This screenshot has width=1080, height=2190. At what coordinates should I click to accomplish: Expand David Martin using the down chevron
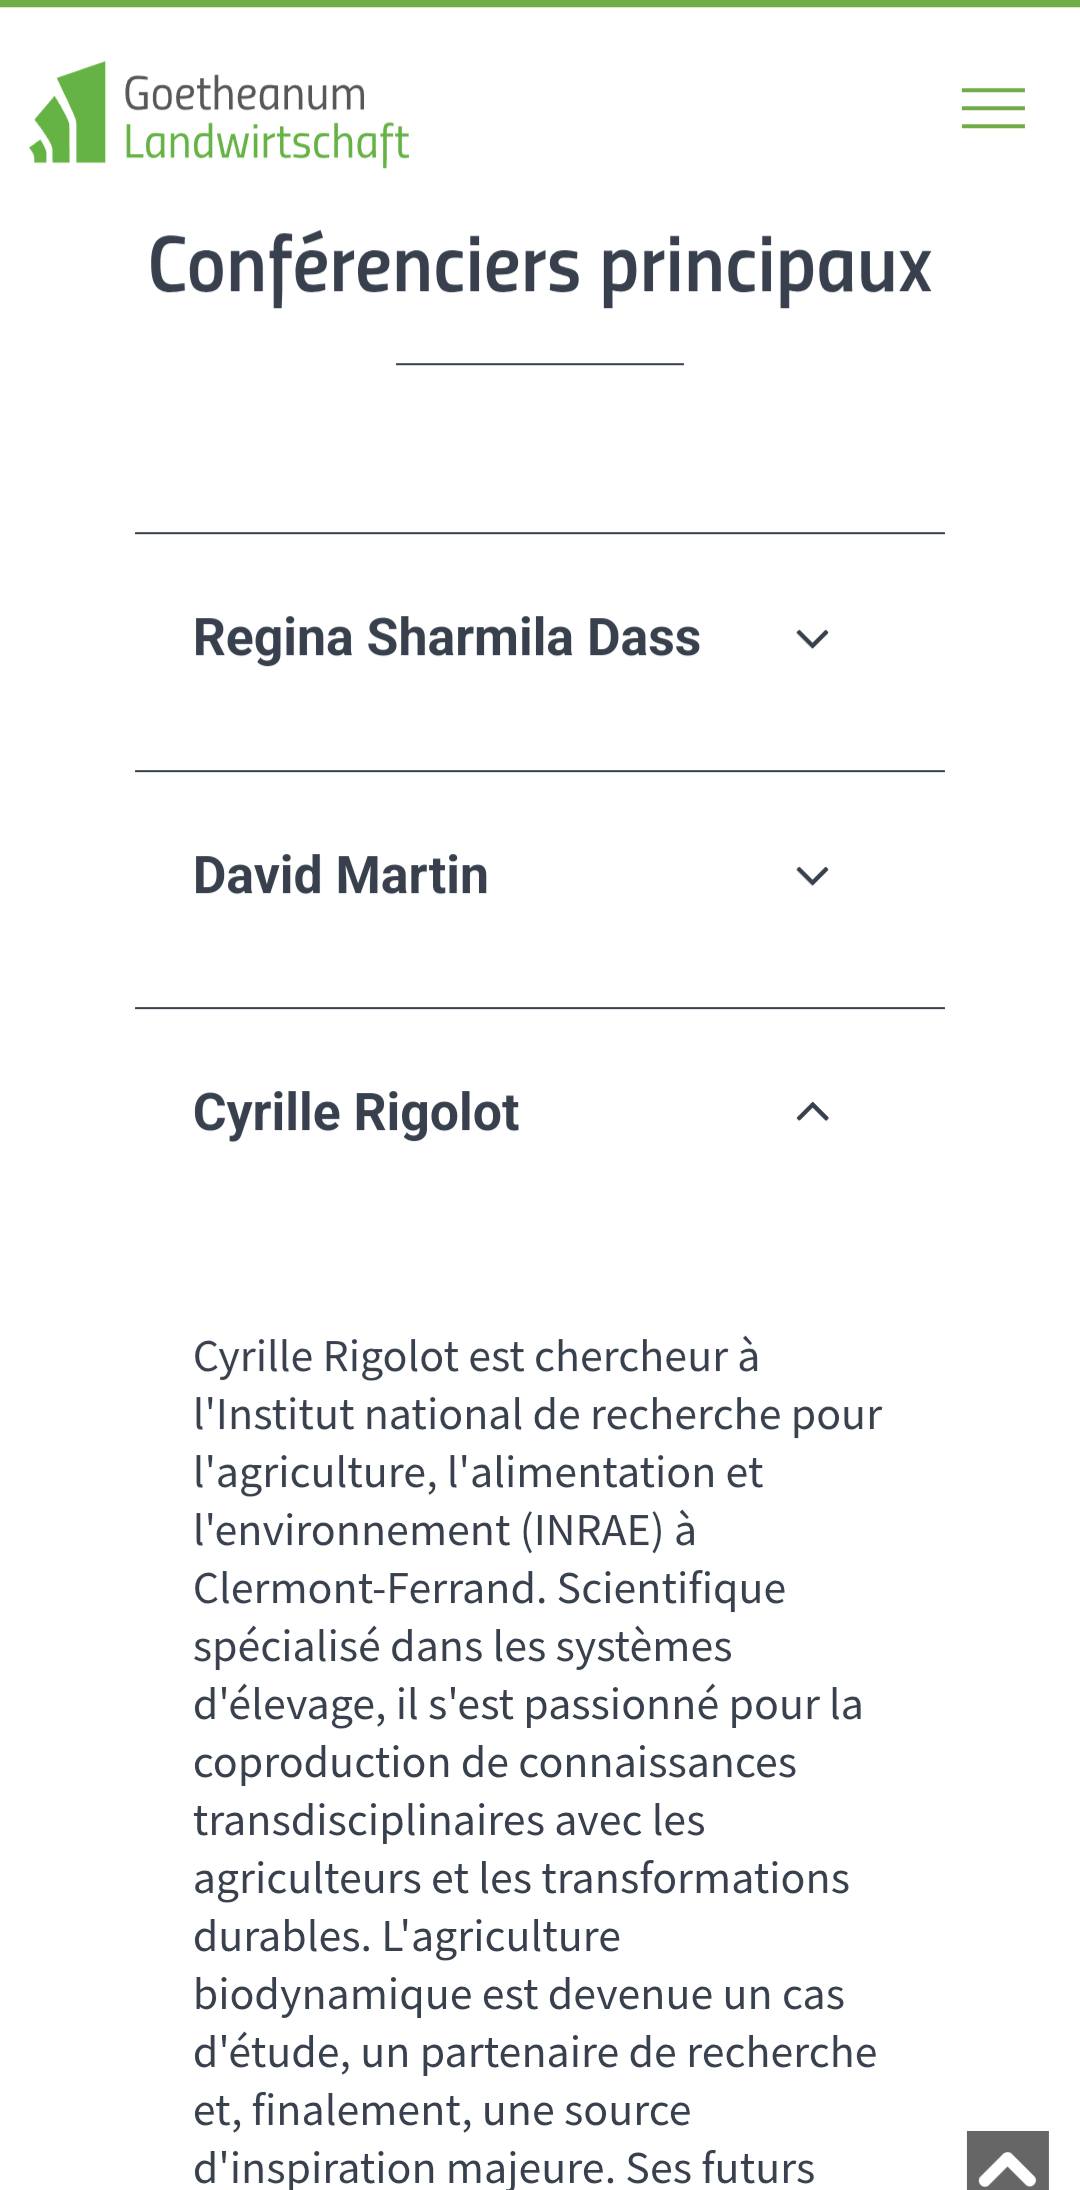812,876
